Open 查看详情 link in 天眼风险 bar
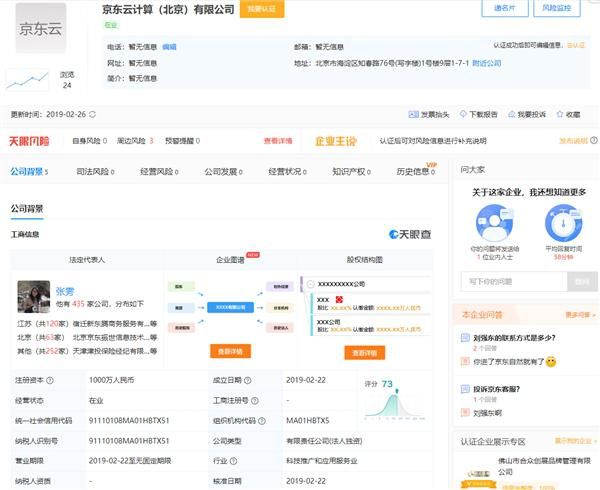 pos(277,141)
